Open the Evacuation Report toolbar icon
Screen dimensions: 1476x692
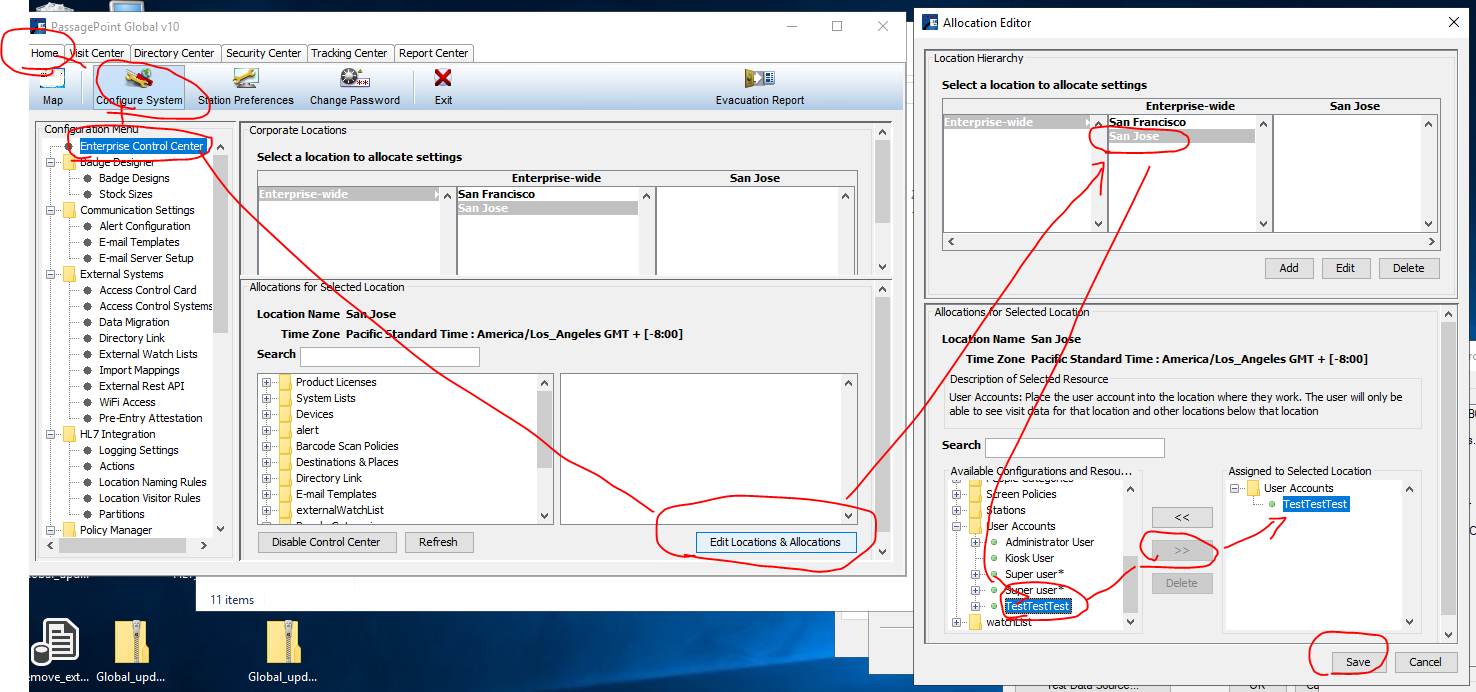pos(760,86)
